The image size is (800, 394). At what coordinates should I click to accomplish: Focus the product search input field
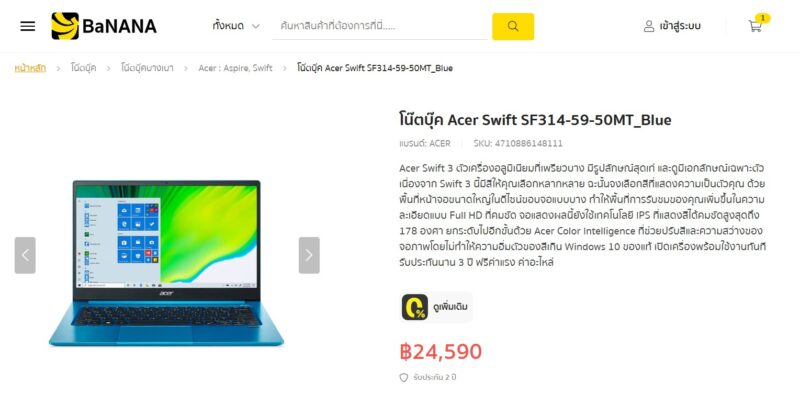(x=380, y=26)
